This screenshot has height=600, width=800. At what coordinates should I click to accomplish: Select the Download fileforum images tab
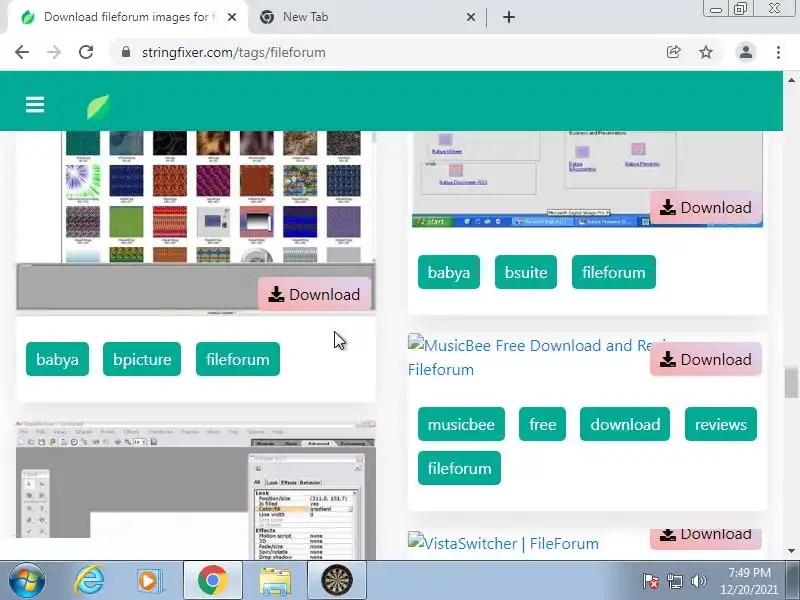(128, 17)
